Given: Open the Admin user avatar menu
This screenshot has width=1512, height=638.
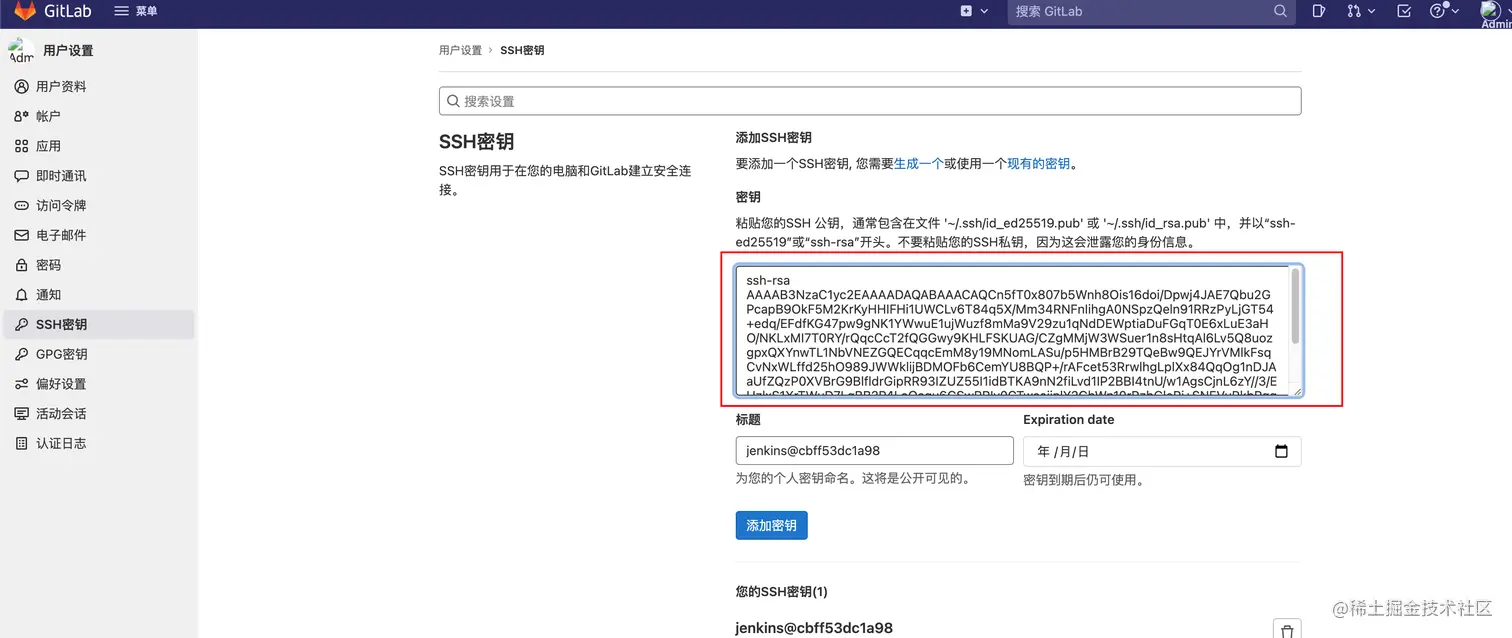Looking at the screenshot, I should pos(1495,12).
